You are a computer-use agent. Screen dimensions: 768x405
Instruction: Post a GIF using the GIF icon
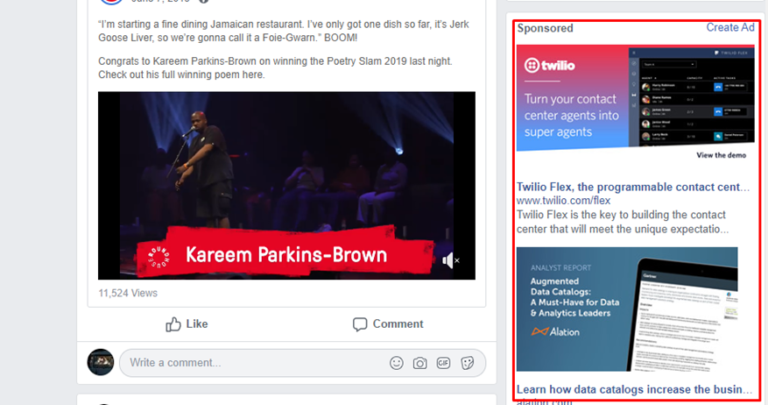pos(443,363)
